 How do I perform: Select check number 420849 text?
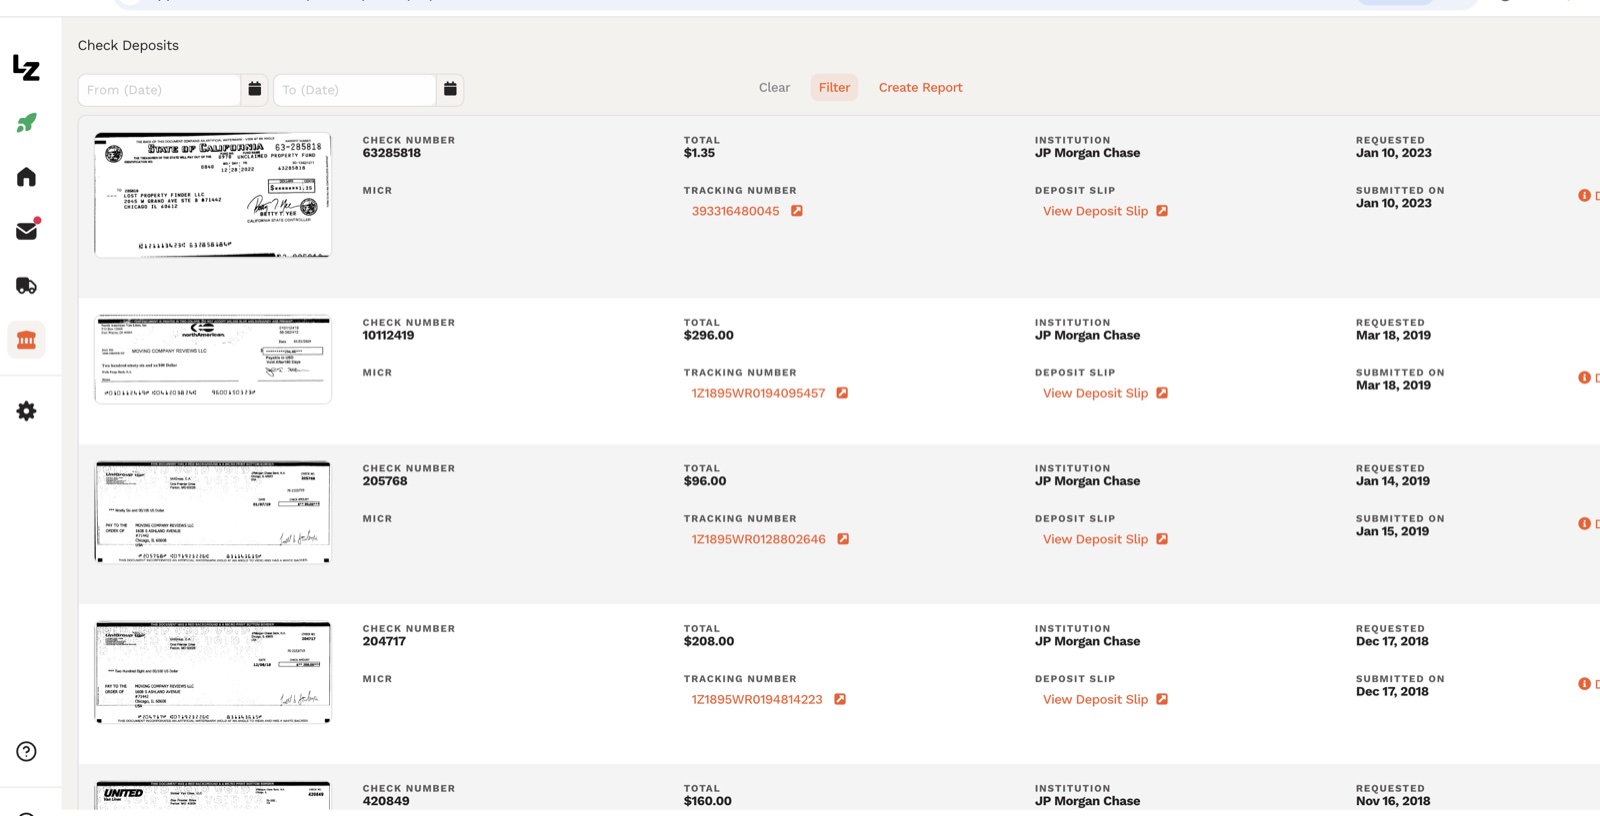coord(386,801)
